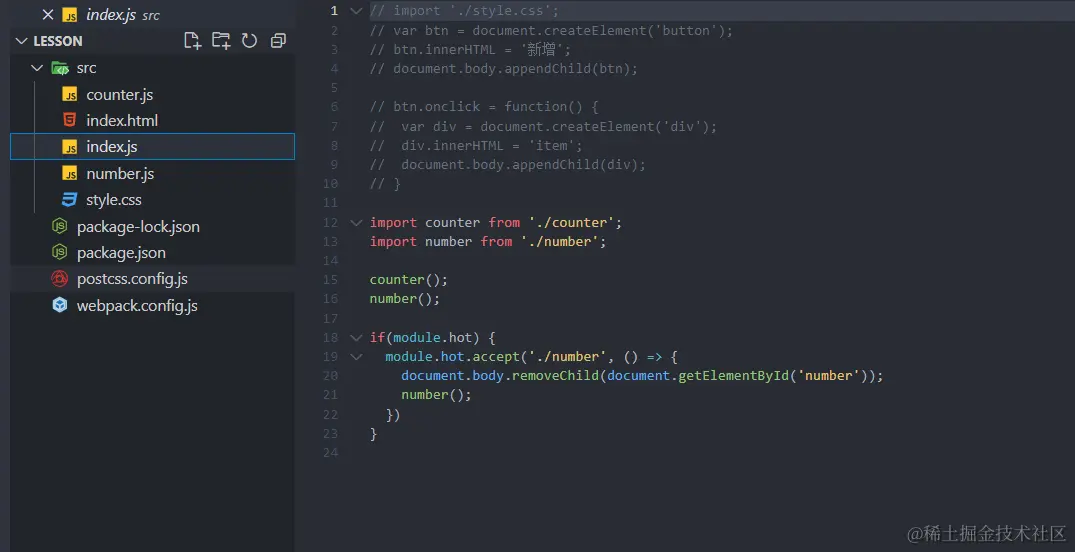Open style.css in the file tree
This screenshot has width=1075, height=552.
click(152, 200)
